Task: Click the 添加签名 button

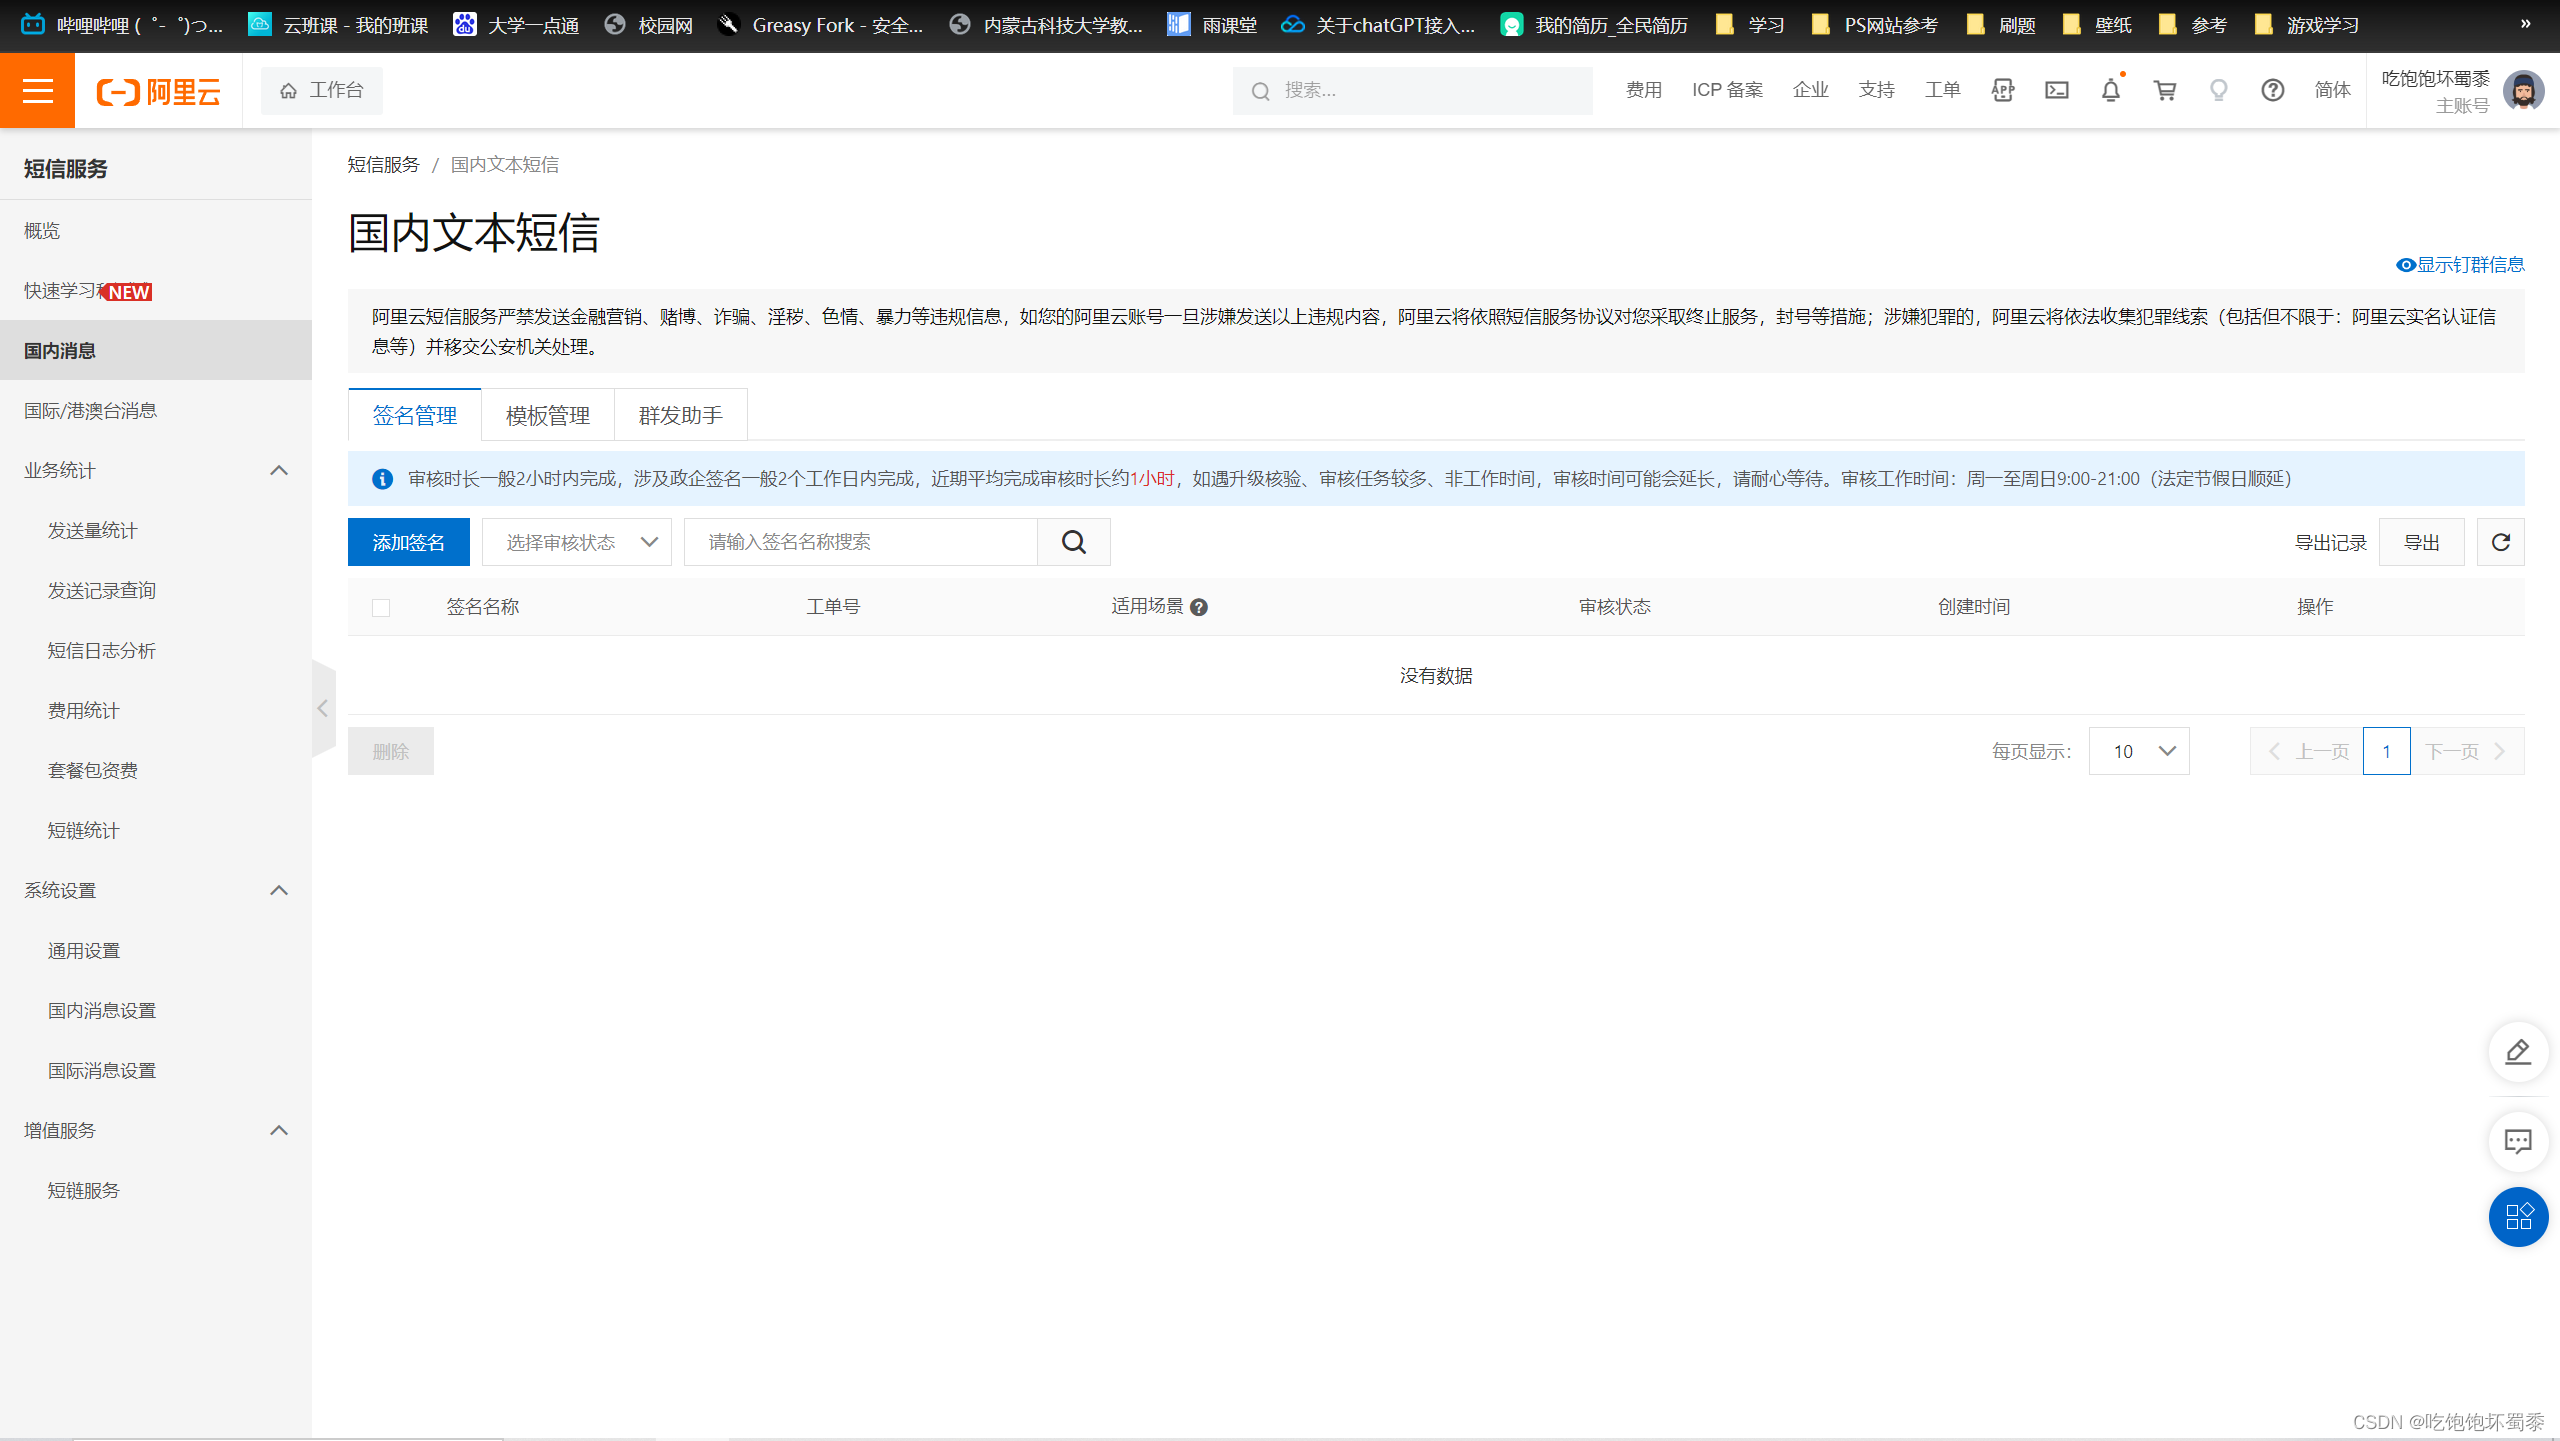Action: [408, 542]
